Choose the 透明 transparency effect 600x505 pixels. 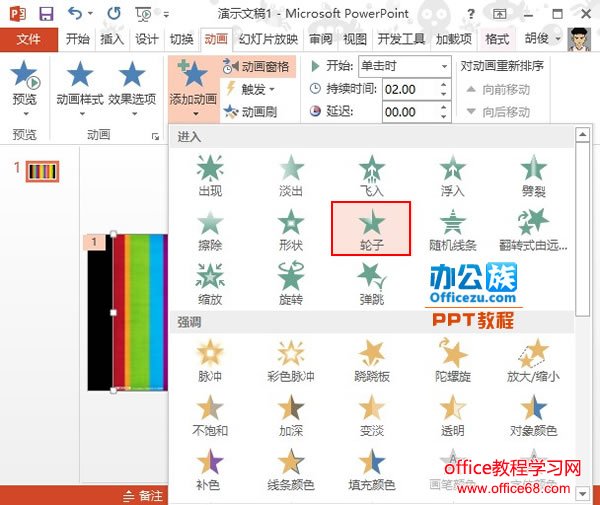click(452, 415)
